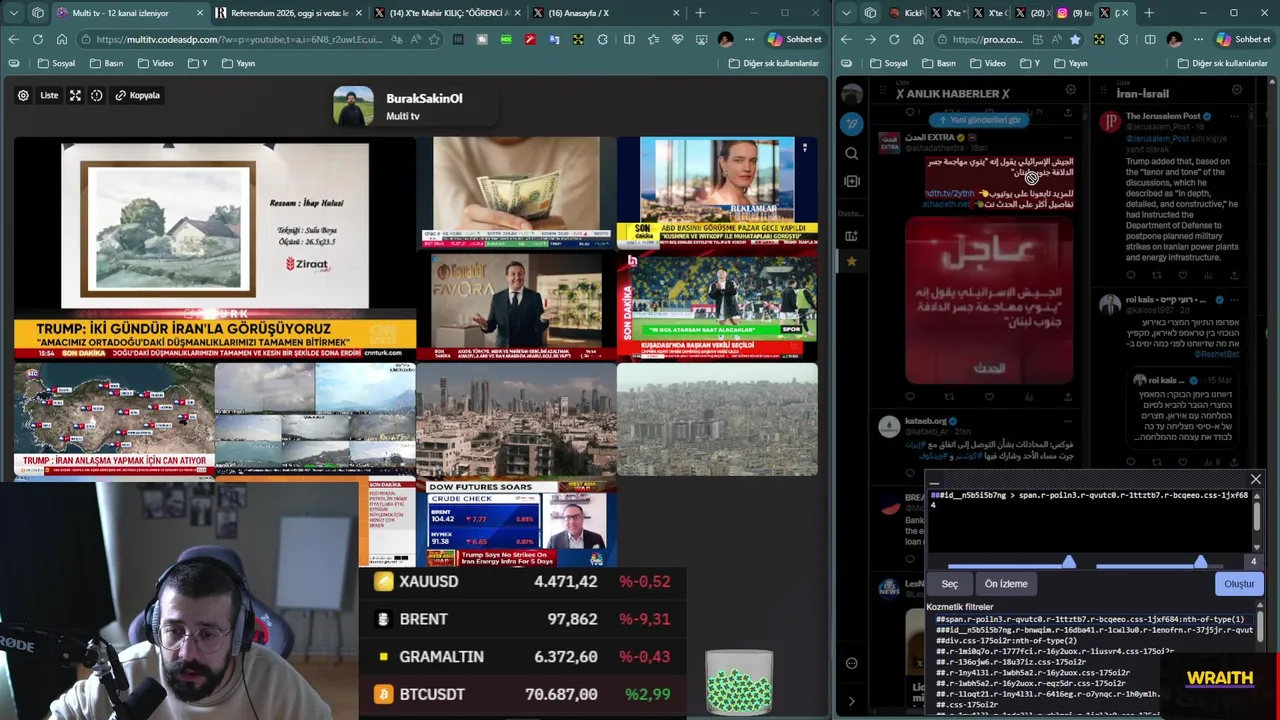Expand X Pro sidebar chevron at bottom
Screen dimensions: 1280x720
pos(851,701)
